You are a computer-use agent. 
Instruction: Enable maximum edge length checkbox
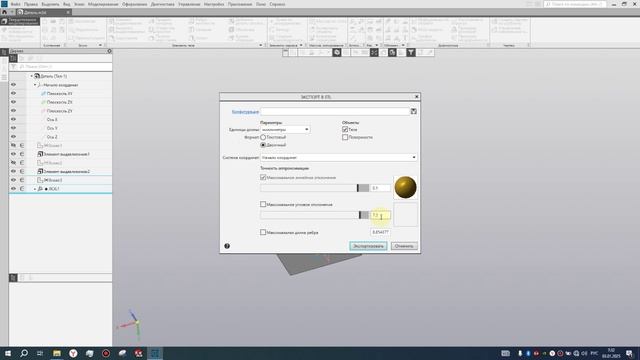click(x=263, y=232)
